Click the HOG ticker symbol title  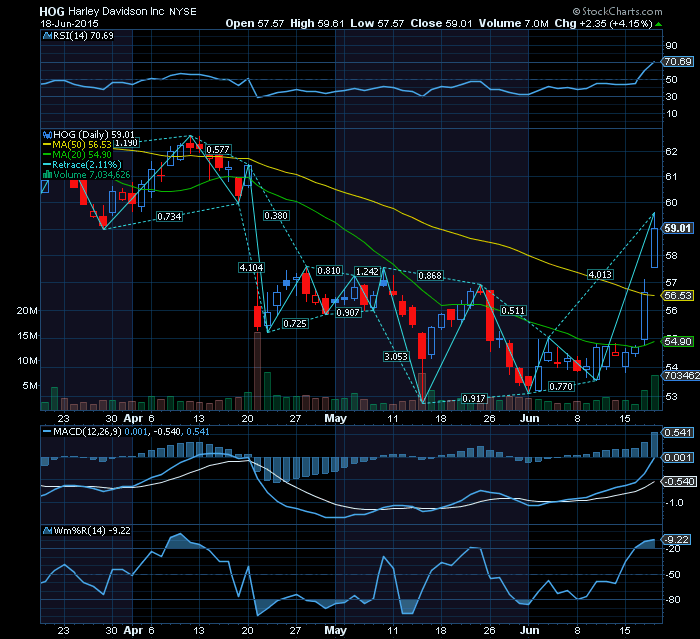(52, 12)
